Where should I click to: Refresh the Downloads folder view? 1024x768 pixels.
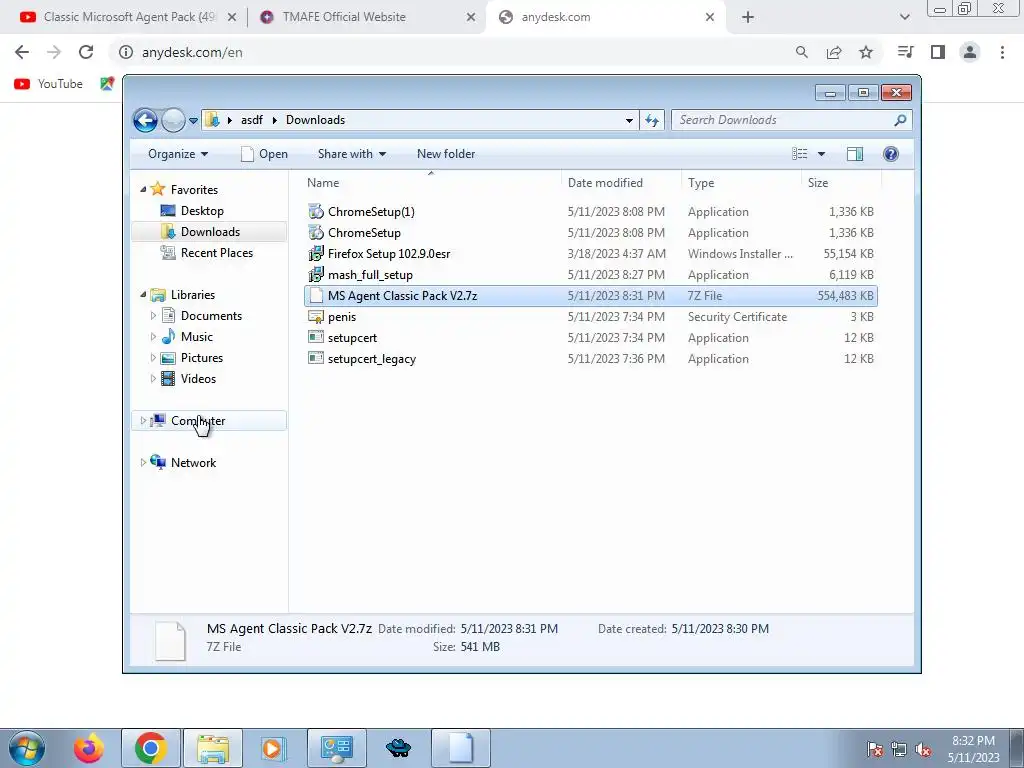[652, 120]
